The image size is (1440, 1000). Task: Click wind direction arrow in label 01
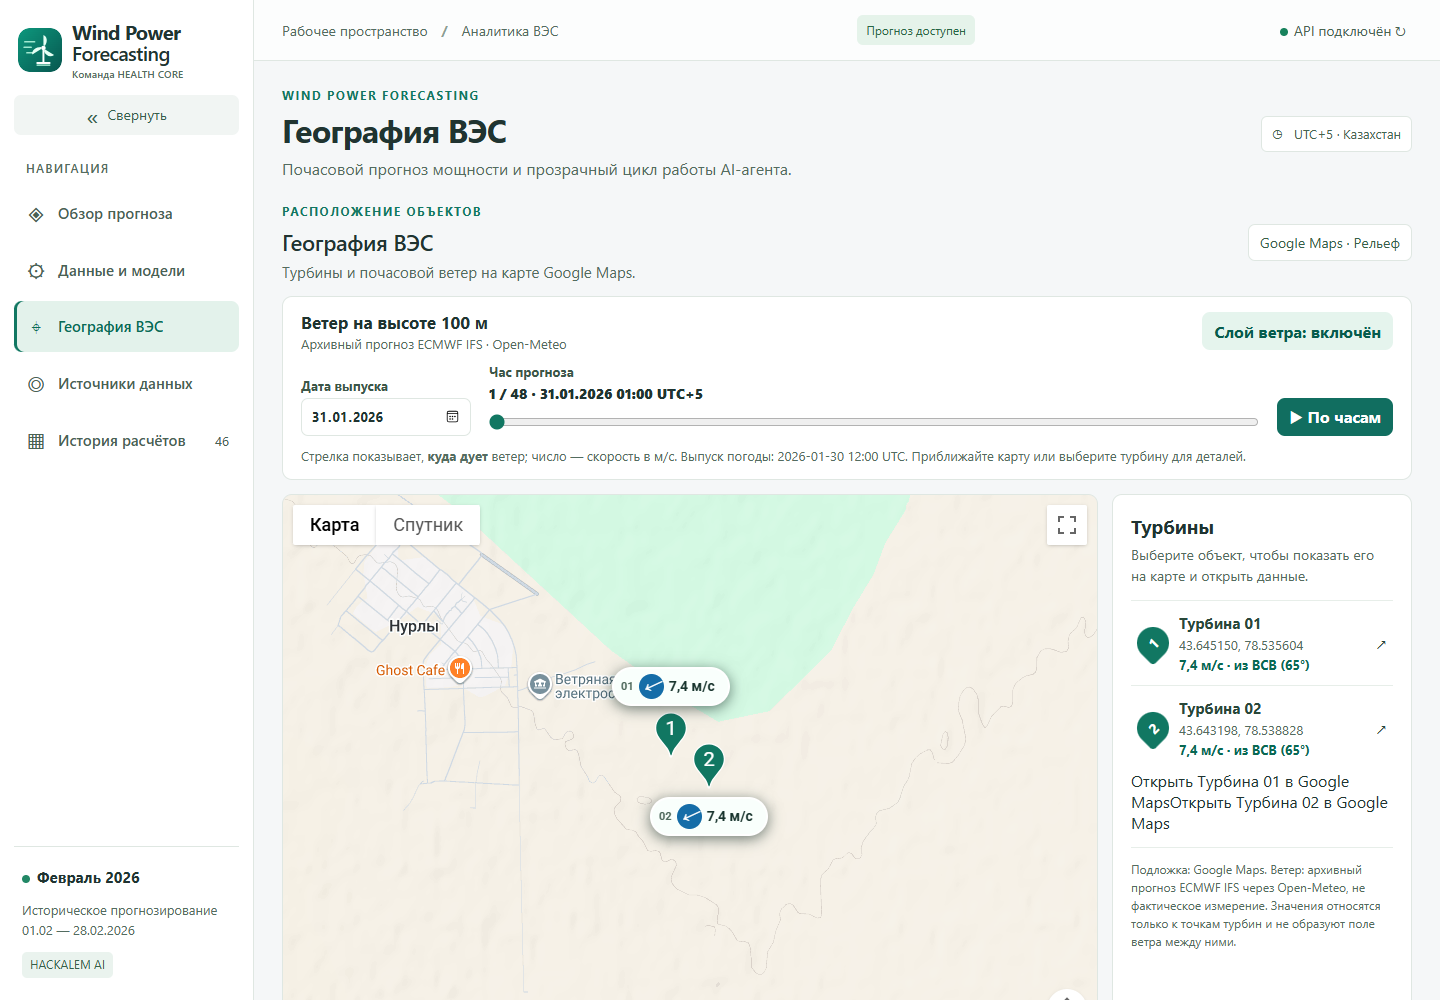(652, 686)
